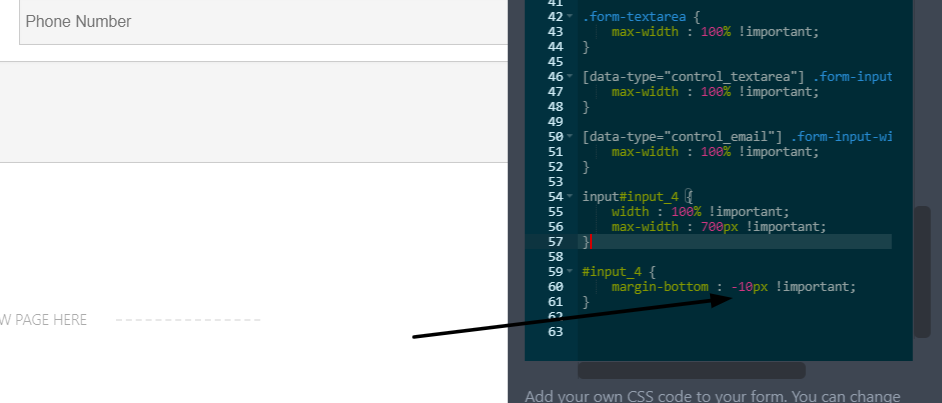Place cursor on width property at line 55
Image resolution: width=942 pixels, height=403 pixels.
point(629,212)
